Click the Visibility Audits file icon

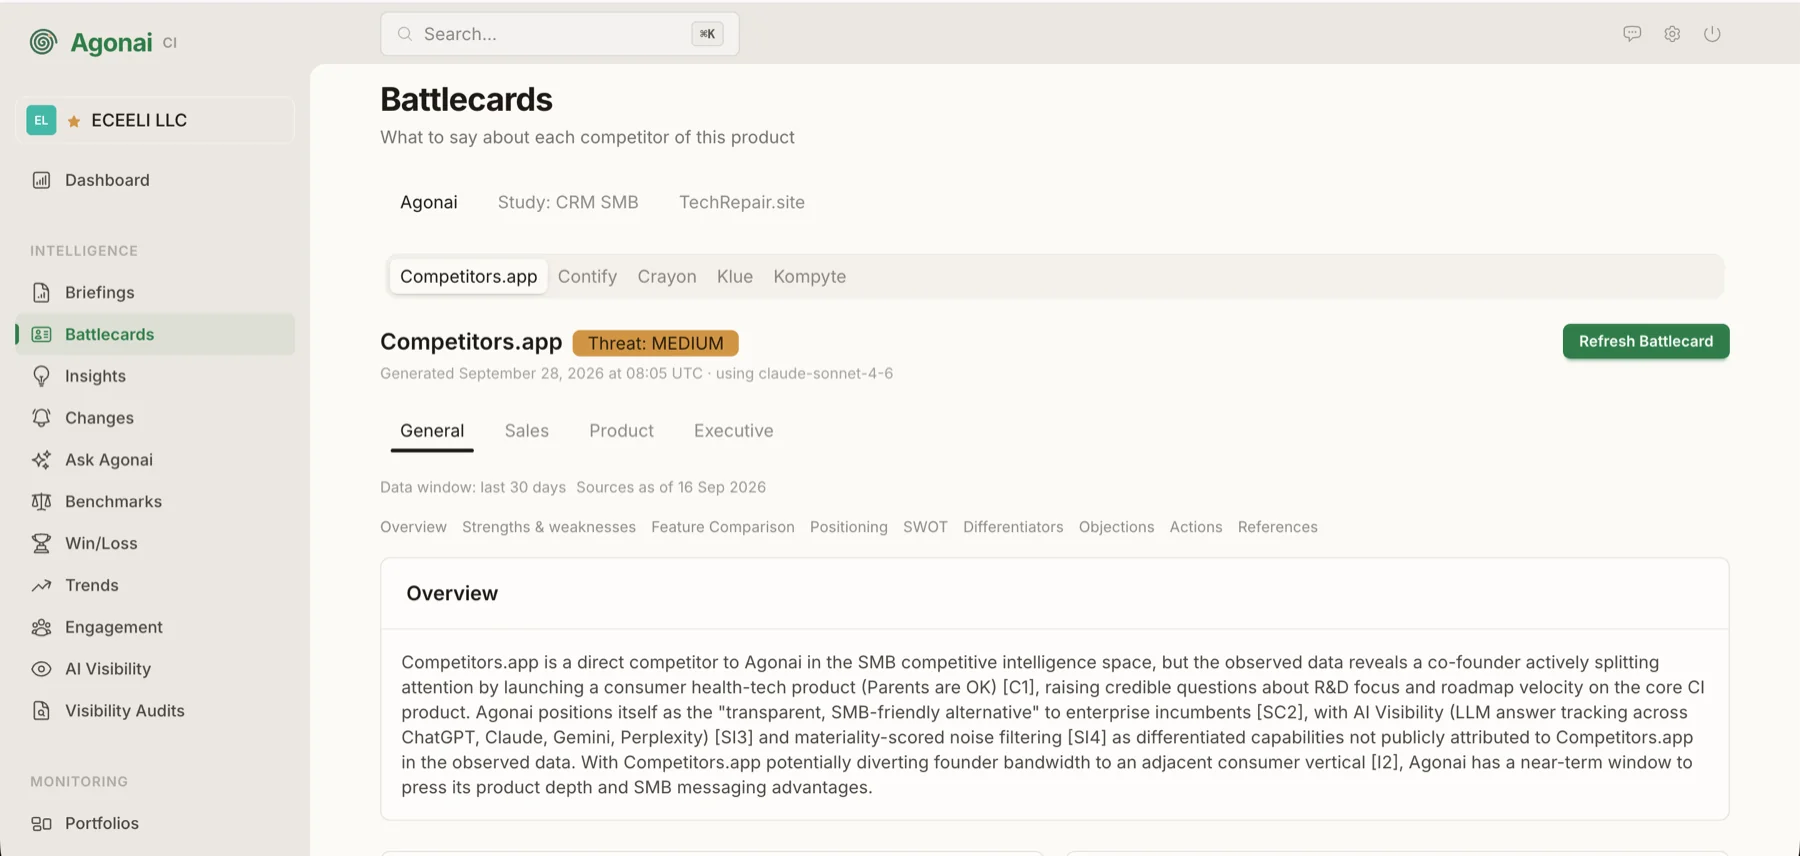(x=41, y=711)
